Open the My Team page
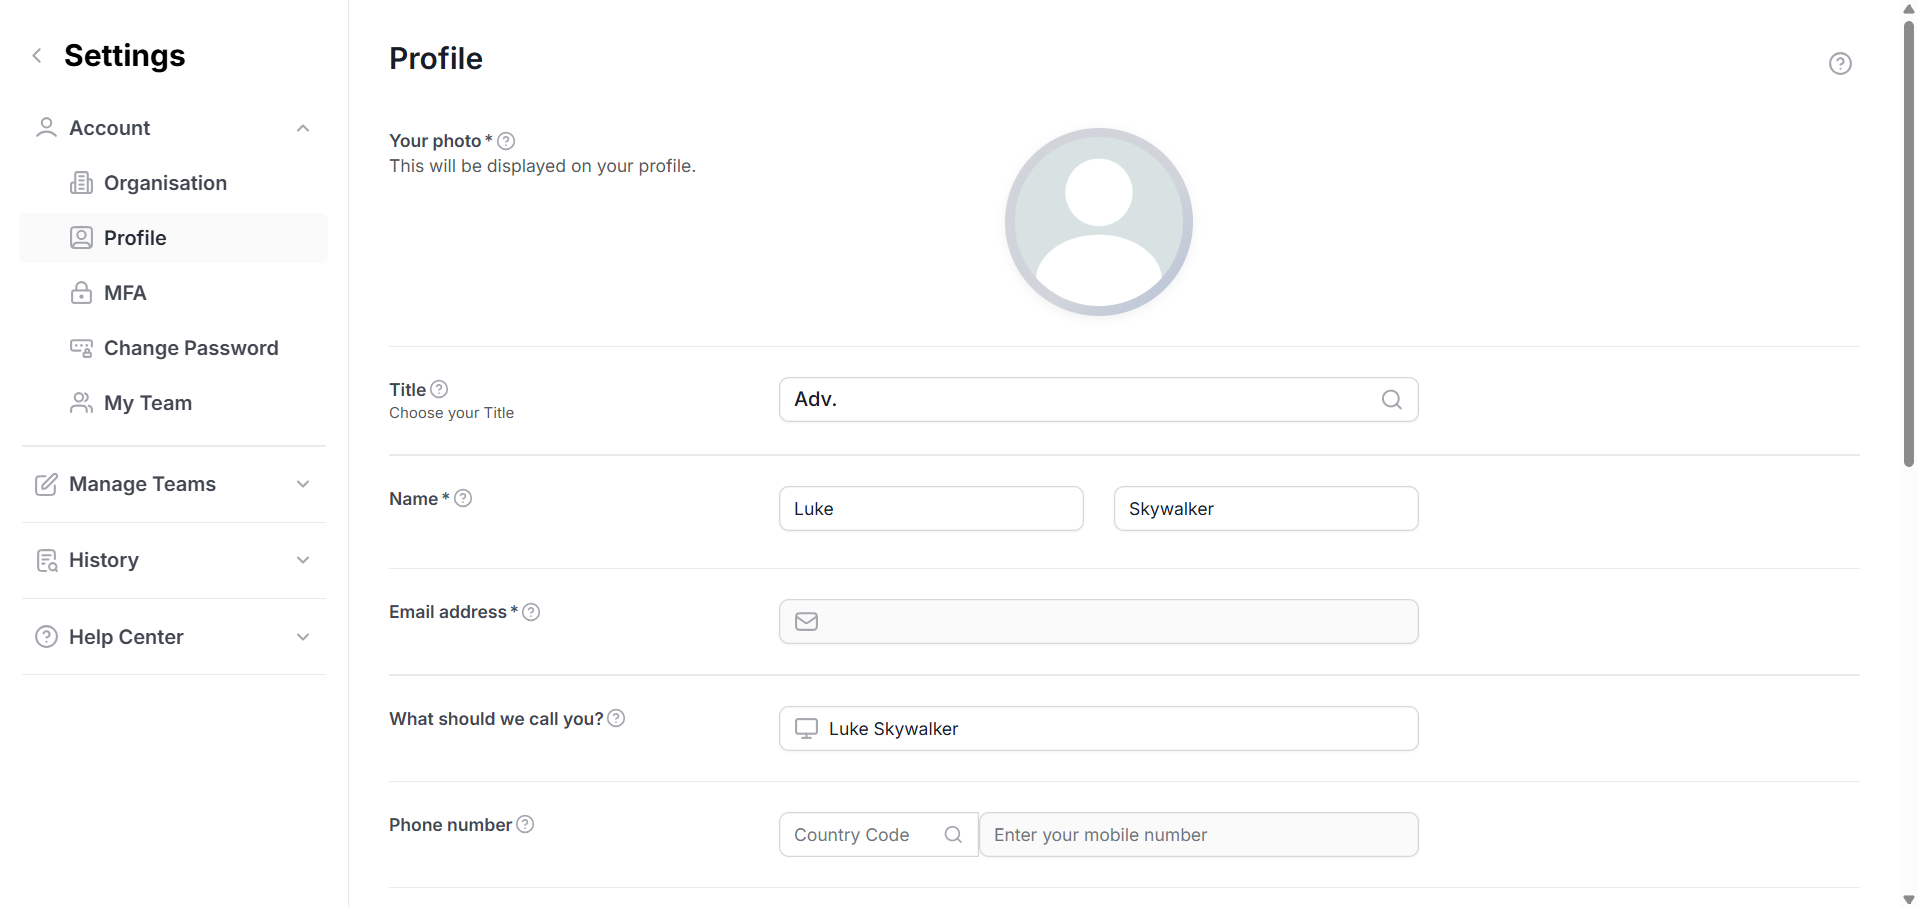This screenshot has width=1917, height=907. click(147, 403)
